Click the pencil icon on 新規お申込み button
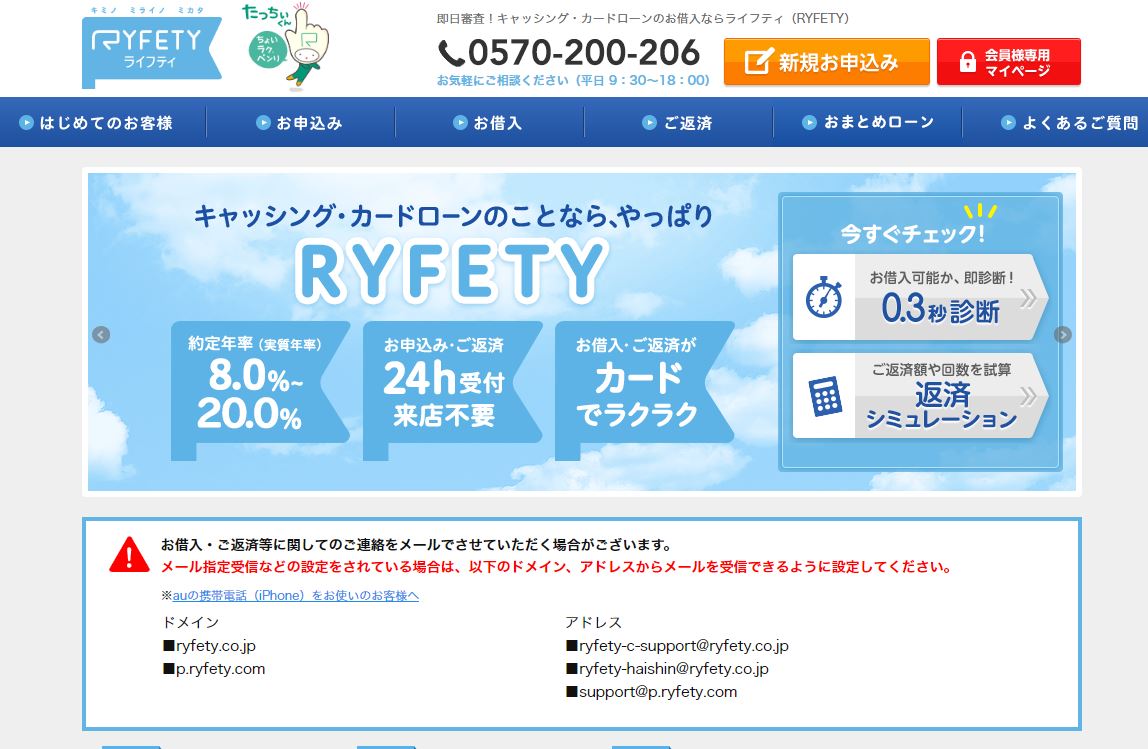This screenshot has width=1148, height=749. (x=759, y=62)
